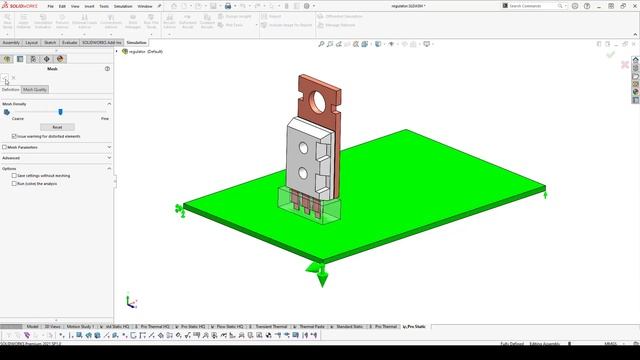640x360 pixels.
Task: Open dropdown arrow next to Print icon
Action: 235,6
